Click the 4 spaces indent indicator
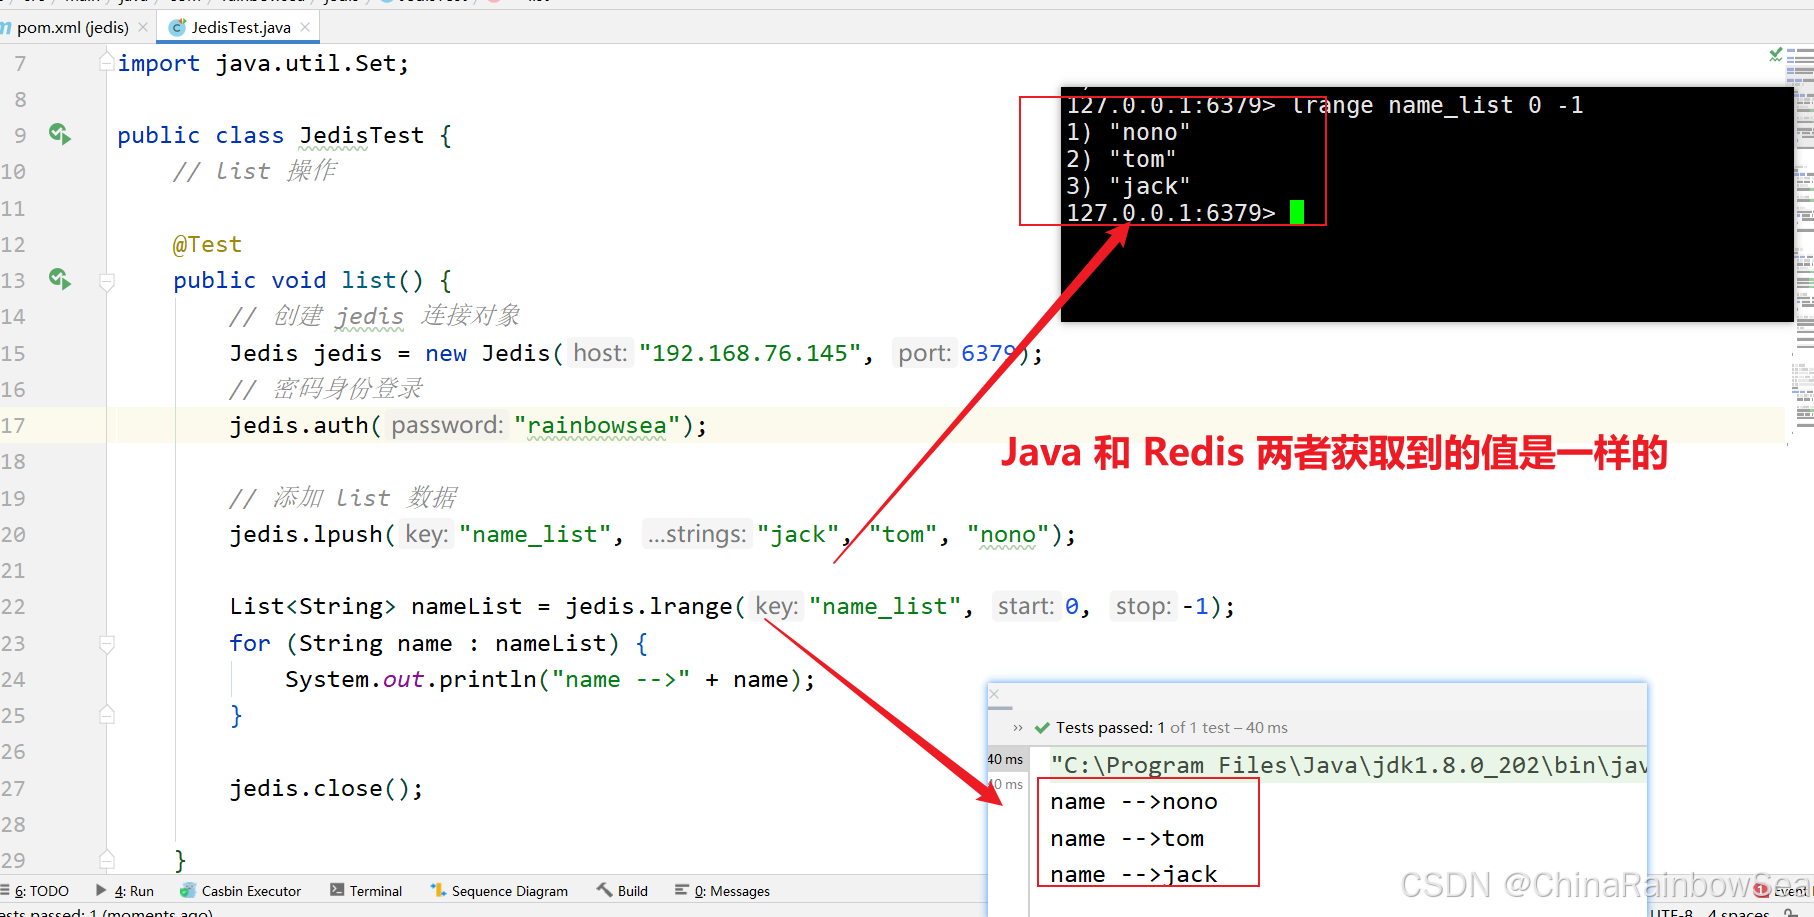Screen dimensions: 1814x917 pos(1727,911)
